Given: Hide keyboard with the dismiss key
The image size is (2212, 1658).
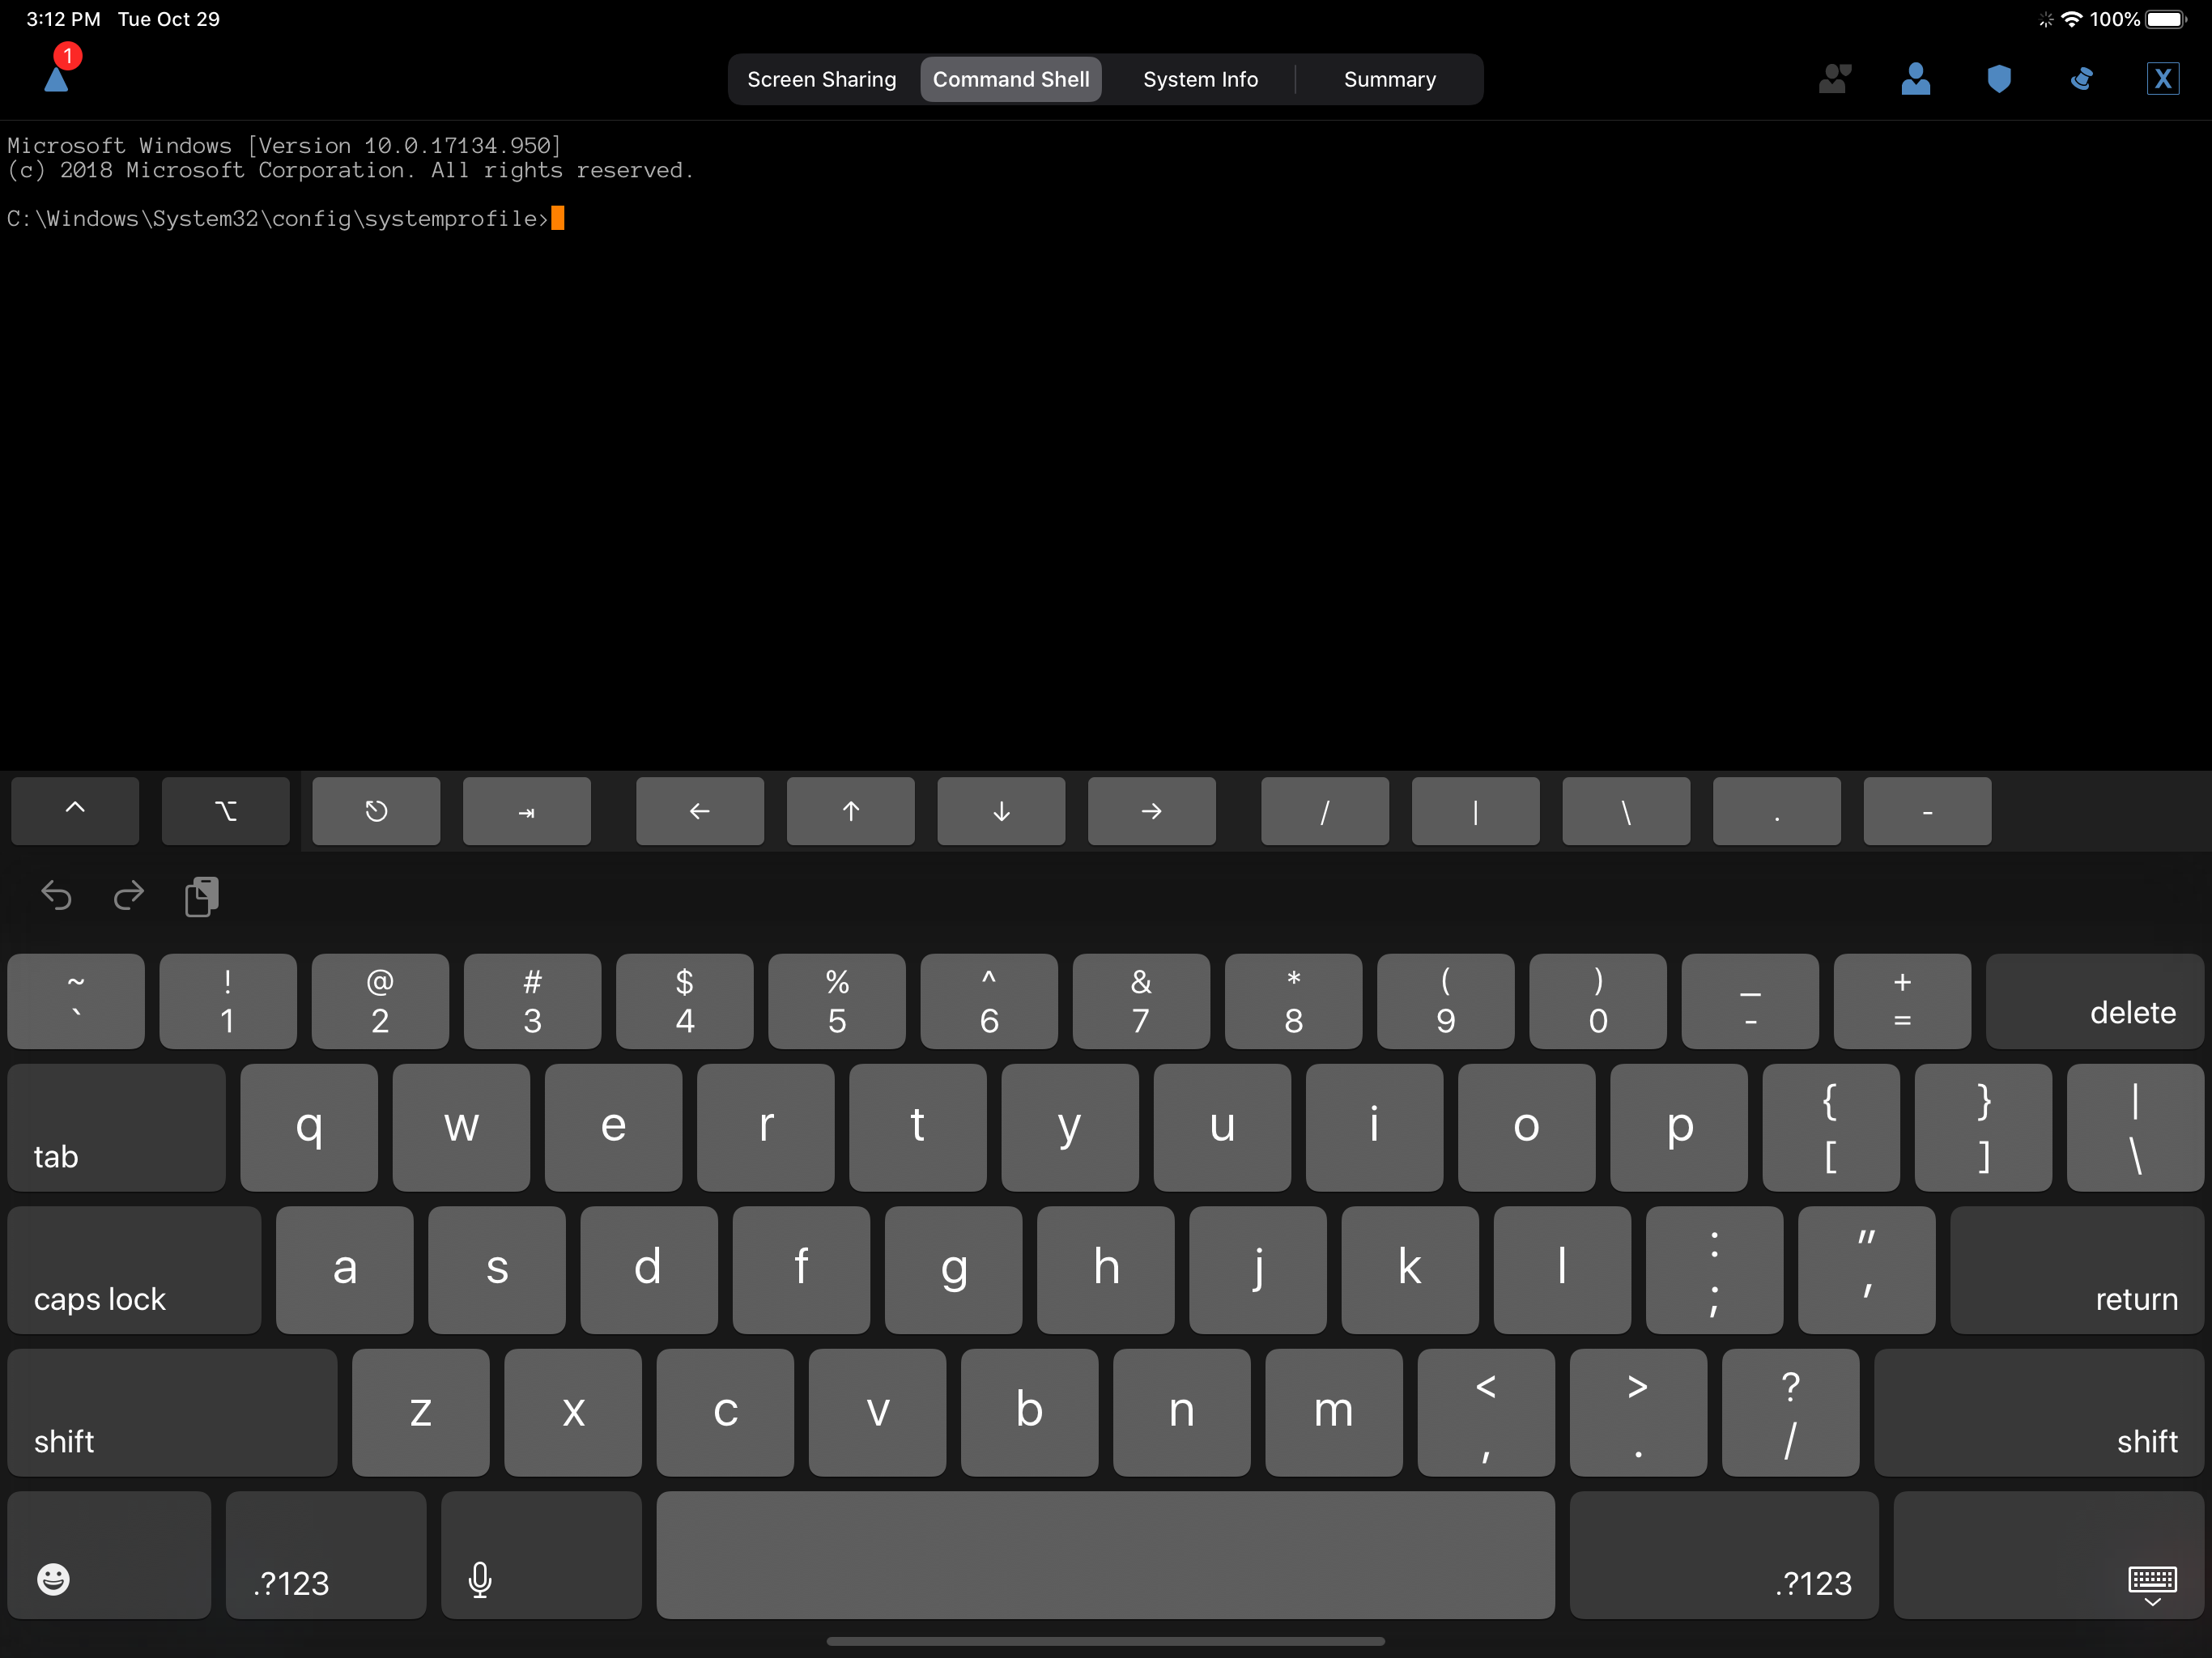Looking at the screenshot, I should click(x=2046, y=1554).
